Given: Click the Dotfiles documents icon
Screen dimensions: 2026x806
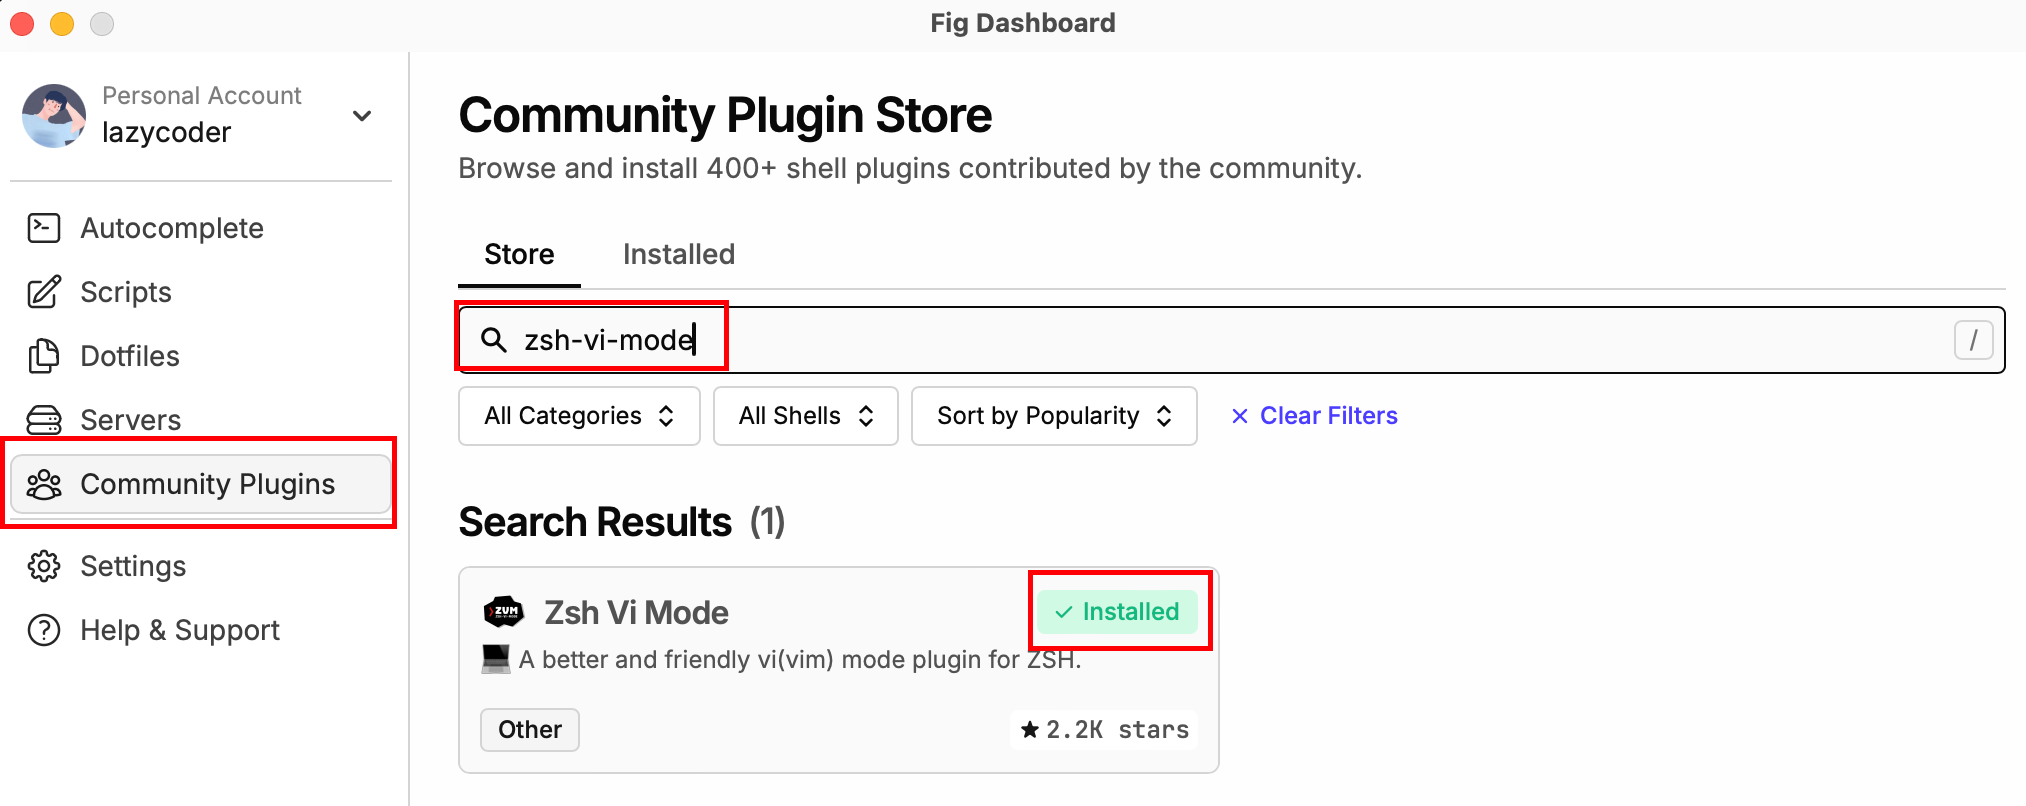Looking at the screenshot, I should [x=44, y=356].
